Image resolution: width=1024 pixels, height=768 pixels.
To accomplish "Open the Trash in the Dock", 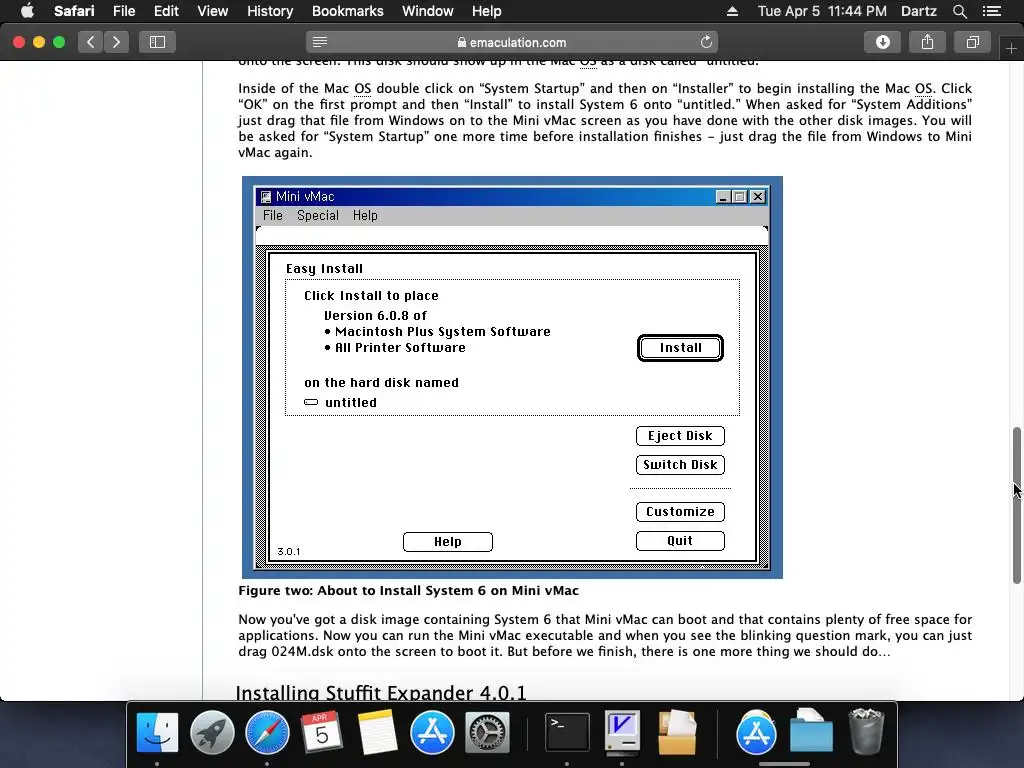I will point(866,732).
